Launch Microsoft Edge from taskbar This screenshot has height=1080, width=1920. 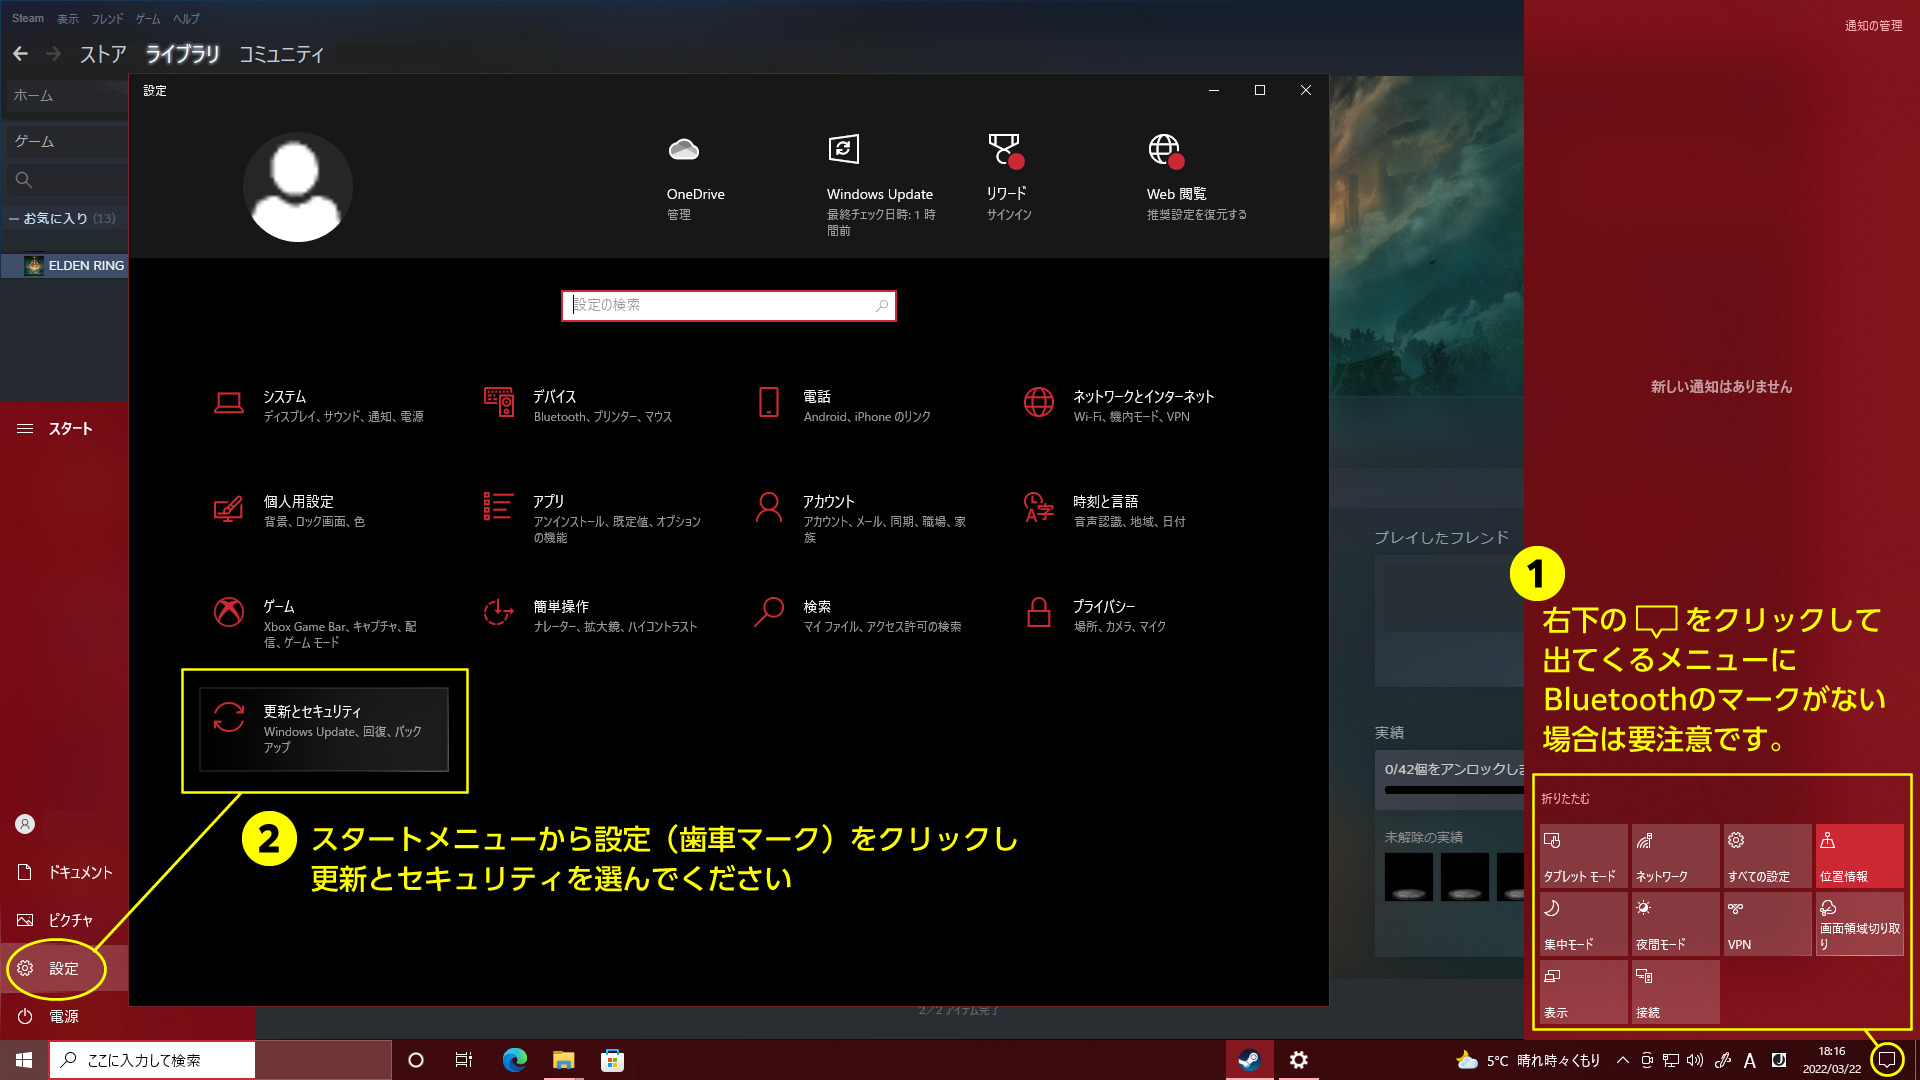(x=514, y=1060)
